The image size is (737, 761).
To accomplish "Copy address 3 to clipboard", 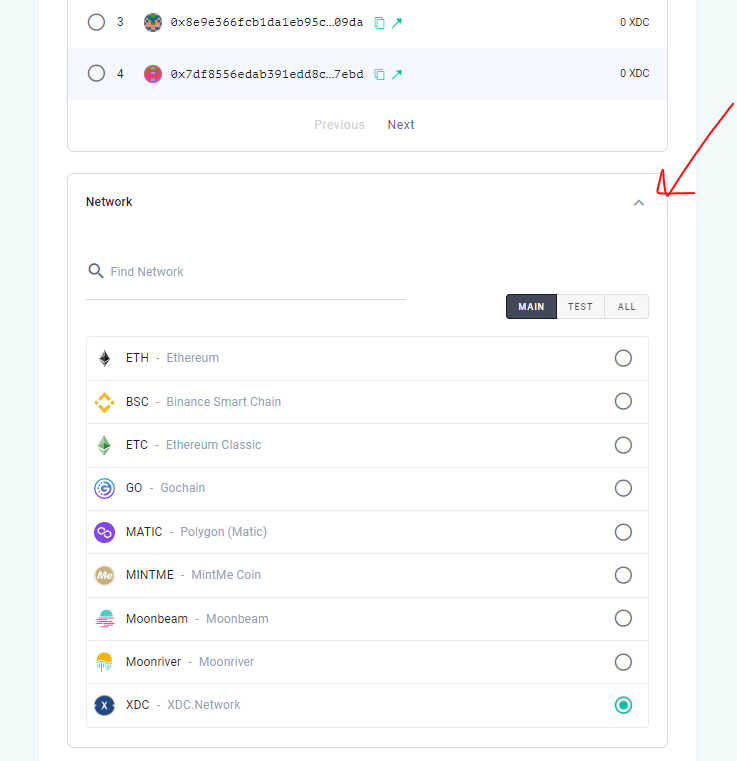I will click(x=380, y=22).
